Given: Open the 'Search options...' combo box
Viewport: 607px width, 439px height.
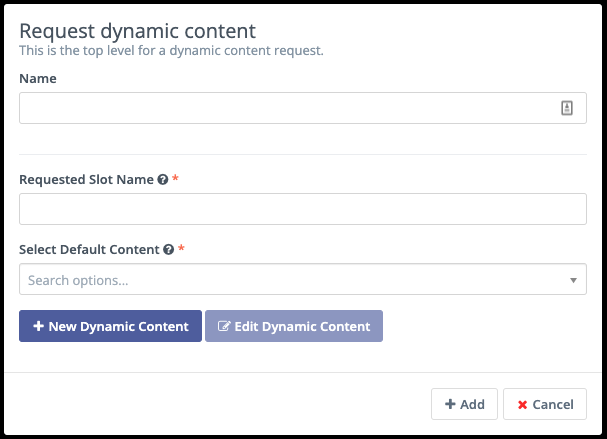Looking at the screenshot, I should (x=290, y=281).
